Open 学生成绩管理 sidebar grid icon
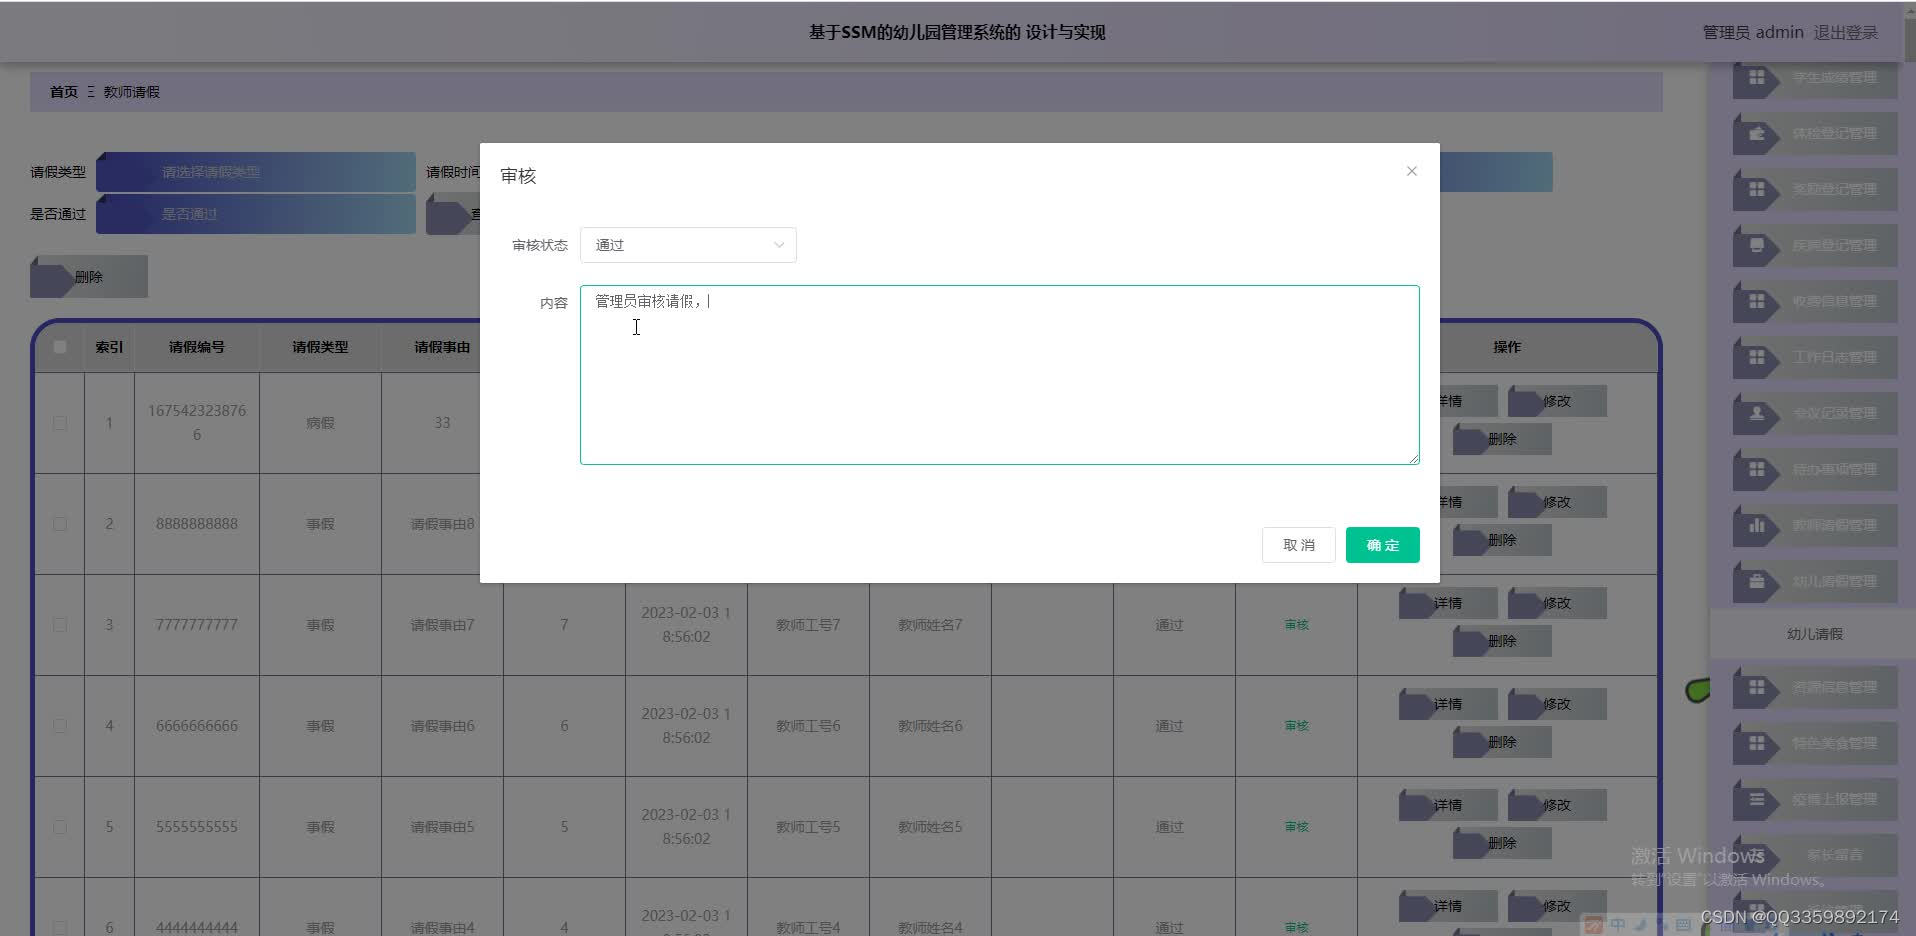The width and height of the screenshot is (1916, 936). point(1756,77)
